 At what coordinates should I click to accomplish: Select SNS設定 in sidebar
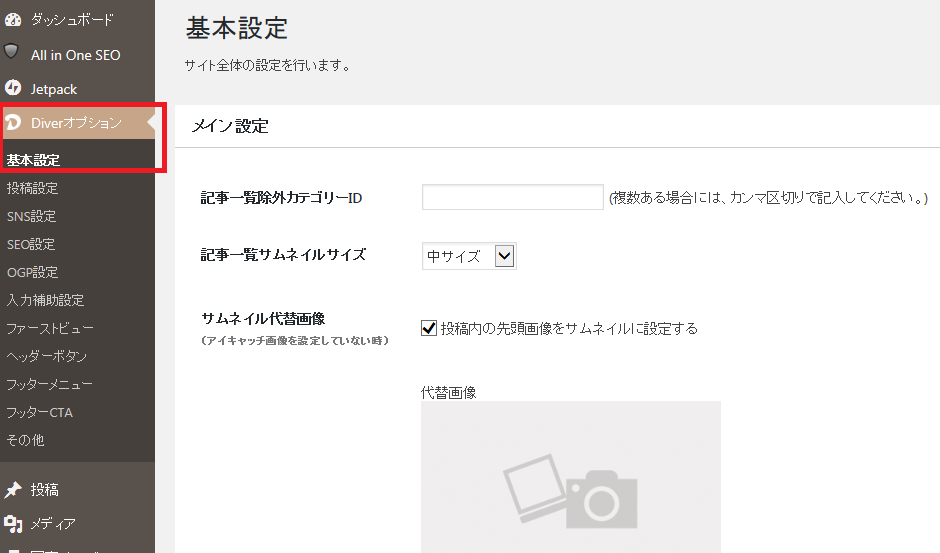31,216
